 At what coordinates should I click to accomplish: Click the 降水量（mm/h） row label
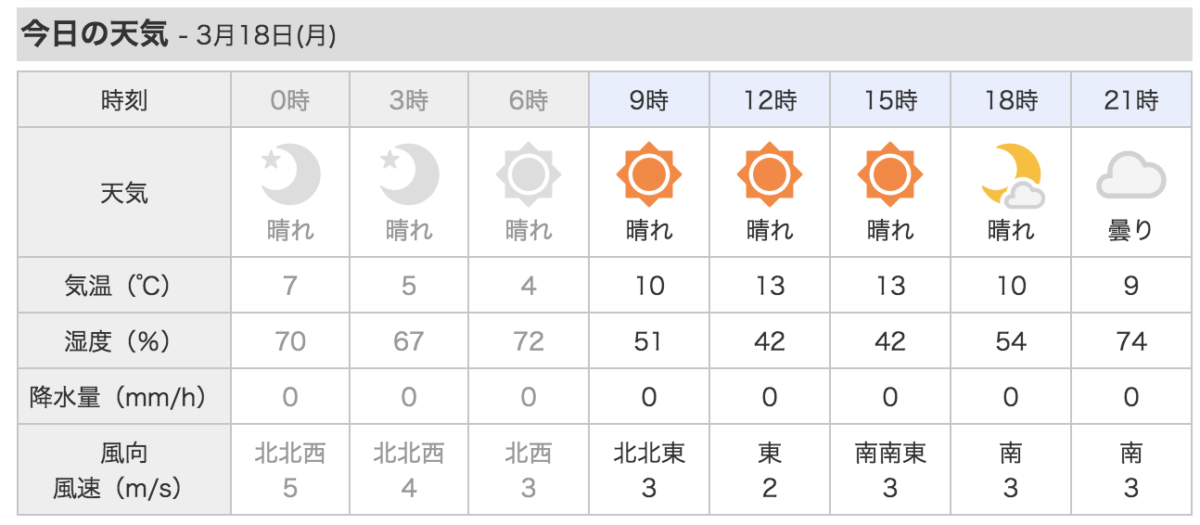124,397
